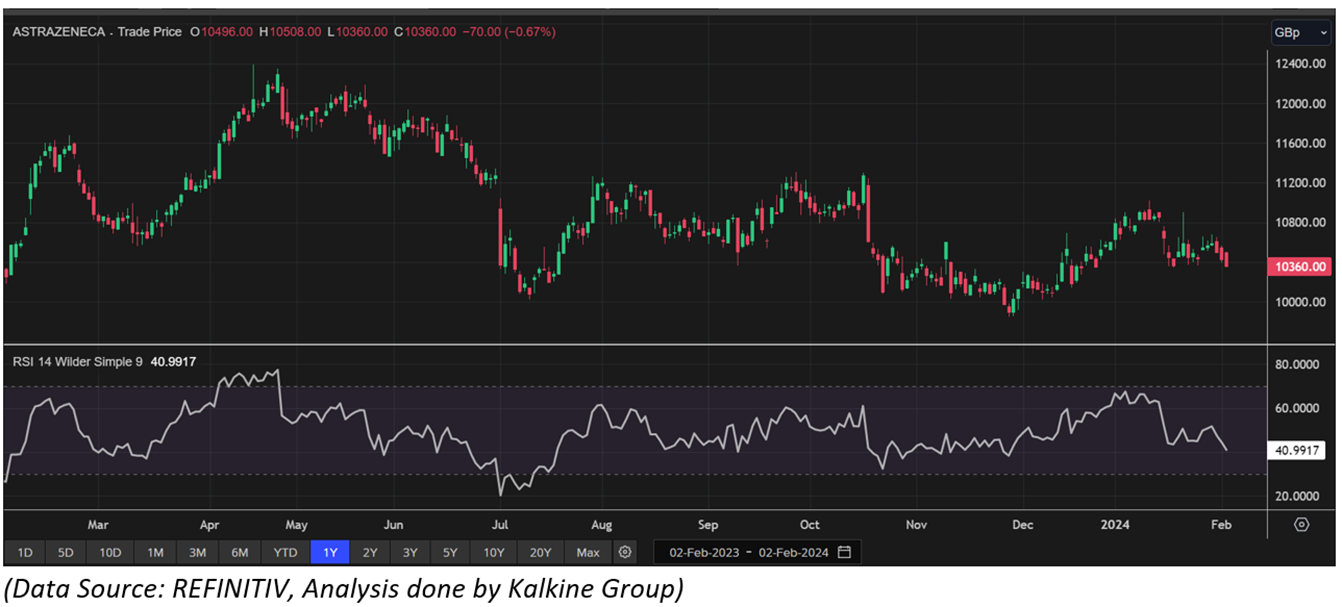This screenshot has height=607, width=1342.
Task: Select the 10Y time range
Action: 494,552
